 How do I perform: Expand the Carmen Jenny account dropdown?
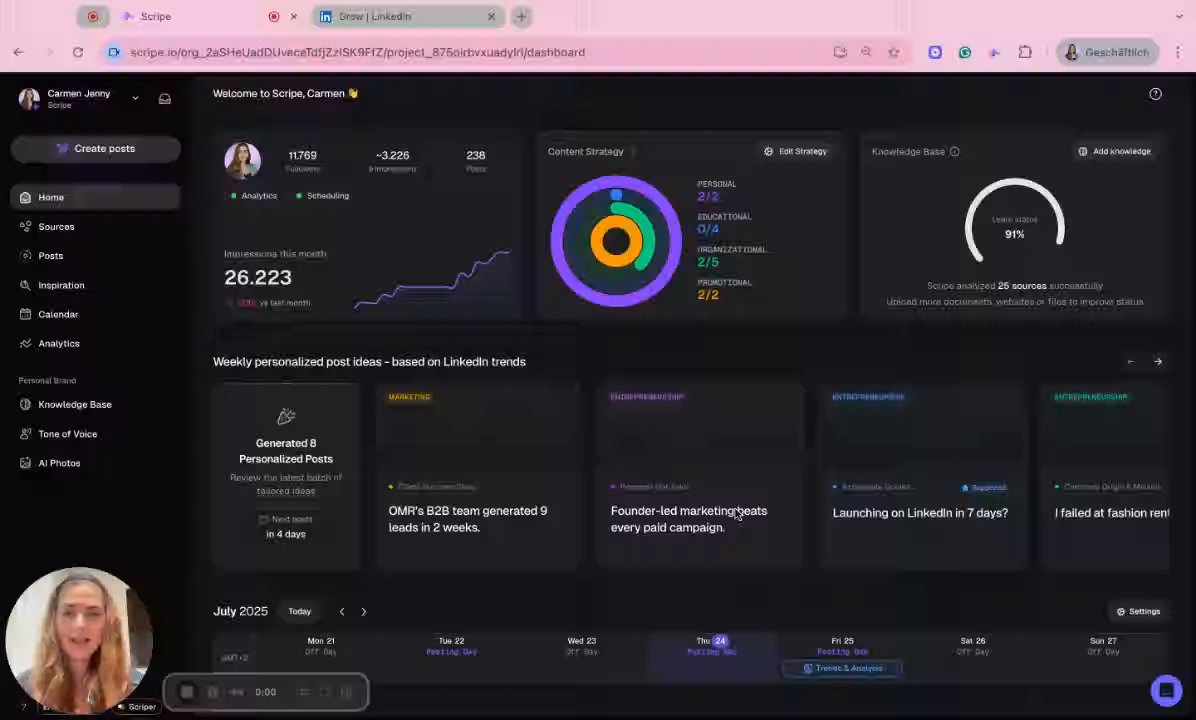click(135, 98)
